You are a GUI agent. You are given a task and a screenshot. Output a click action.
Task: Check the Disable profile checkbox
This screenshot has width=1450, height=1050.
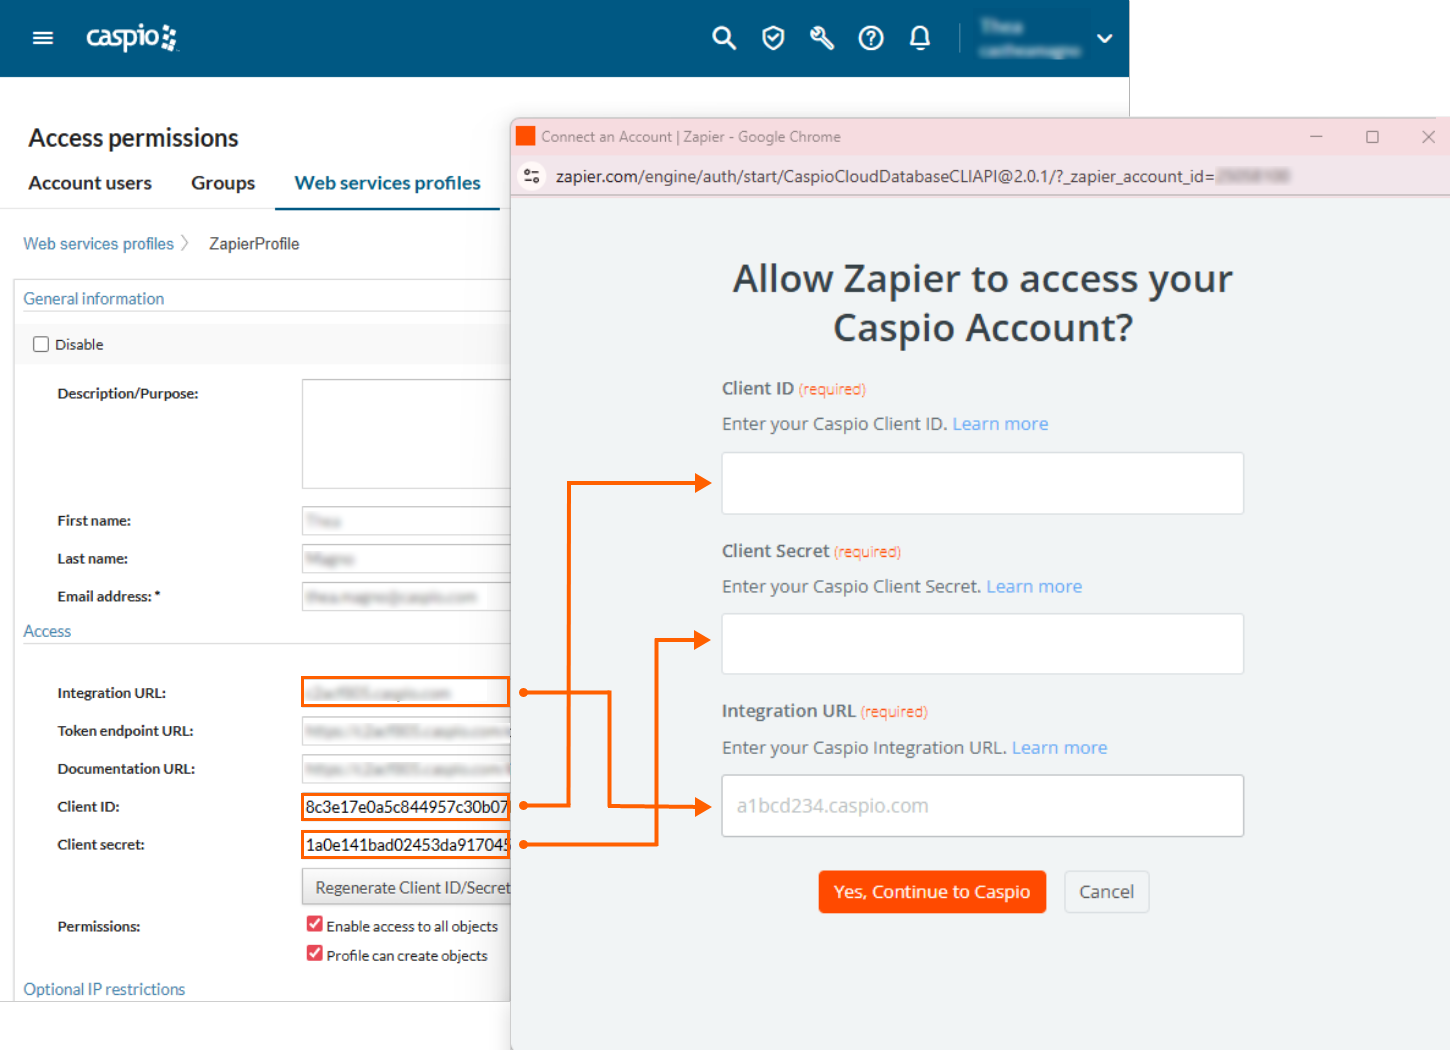[40, 343]
